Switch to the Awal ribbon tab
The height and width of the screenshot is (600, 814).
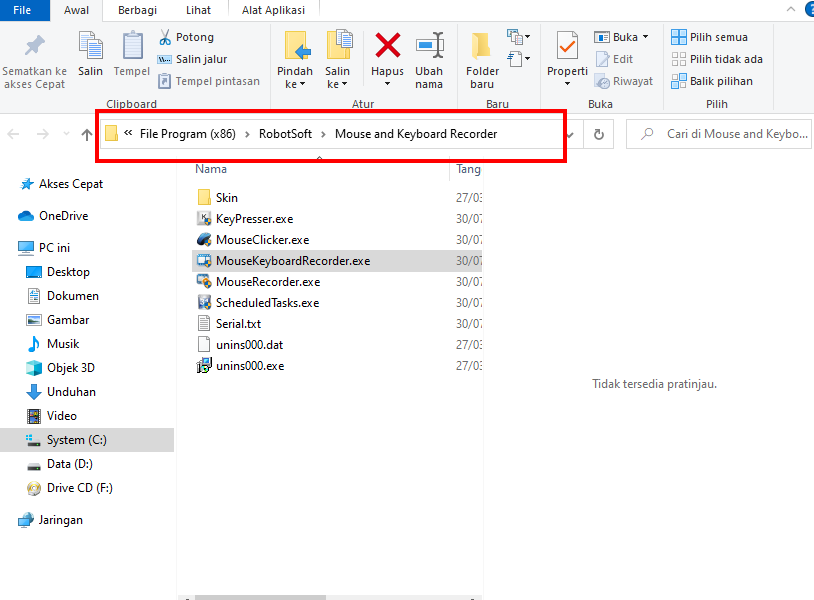(76, 10)
